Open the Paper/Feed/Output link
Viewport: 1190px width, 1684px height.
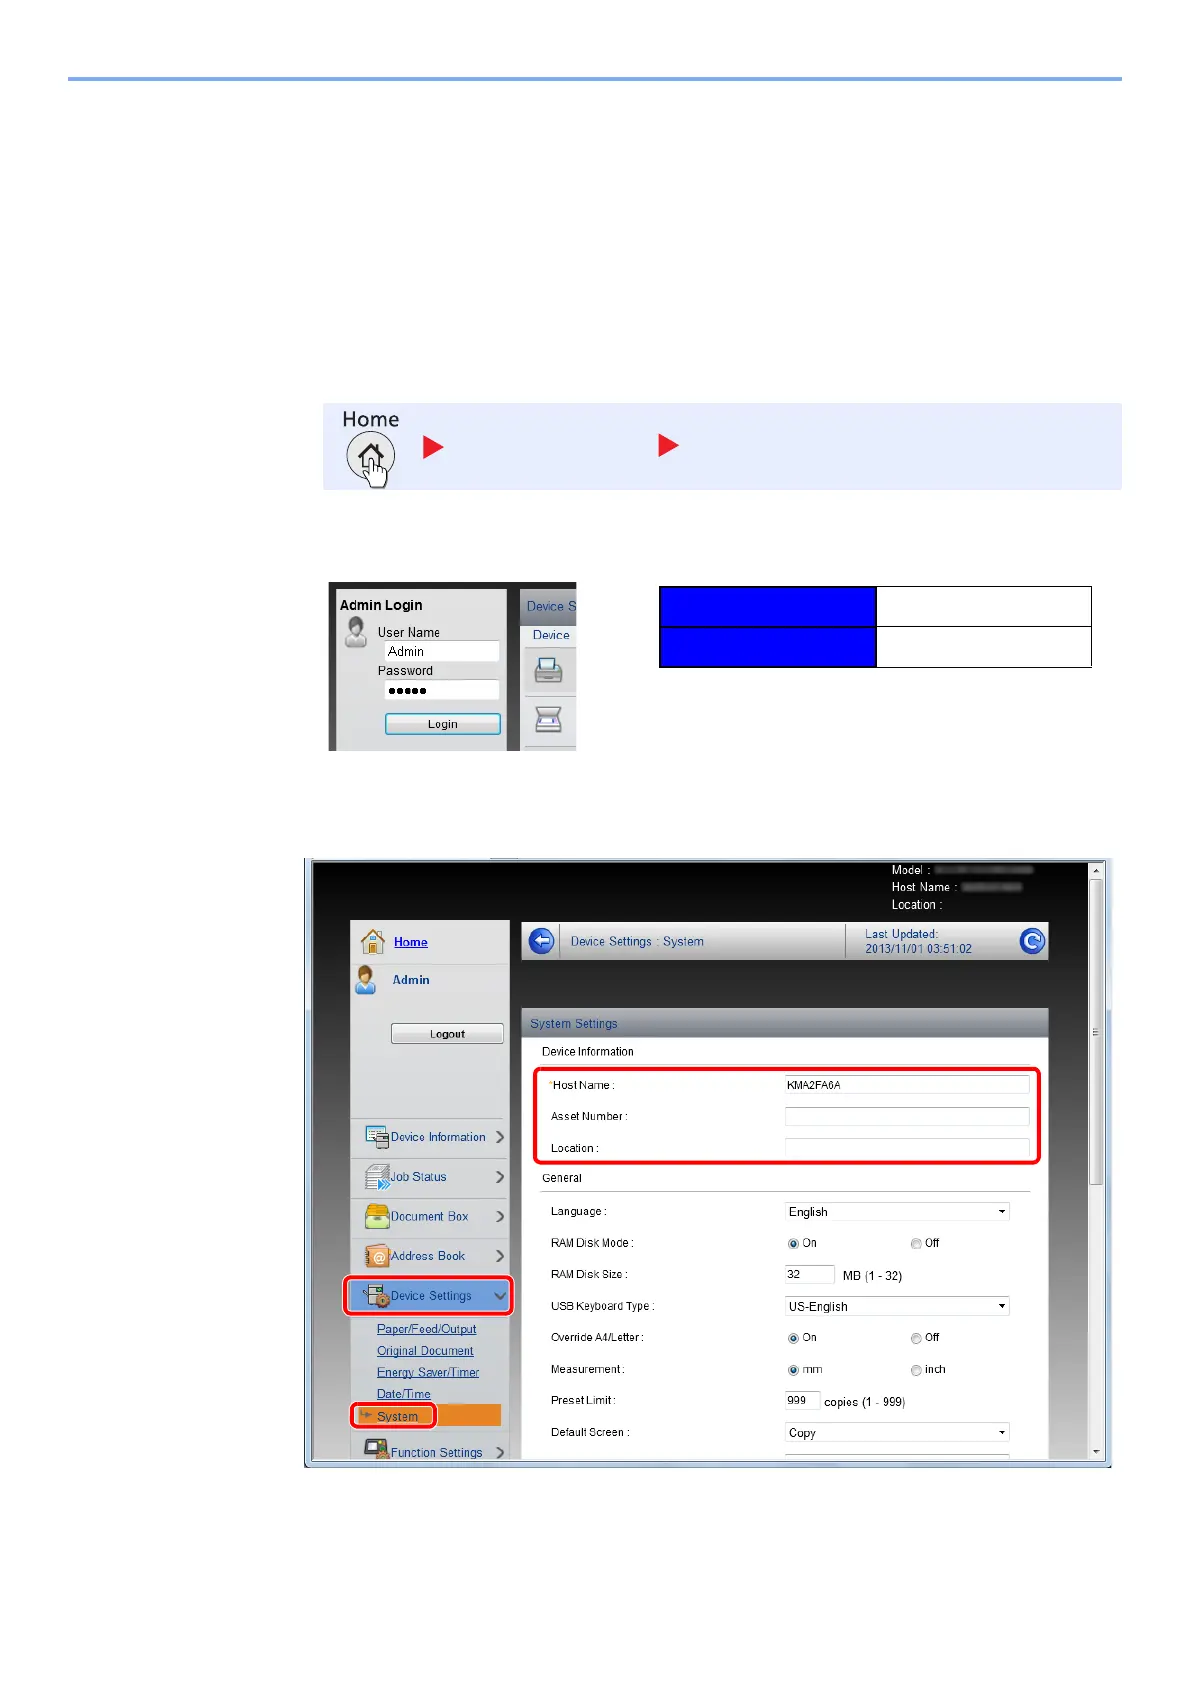[426, 1329]
